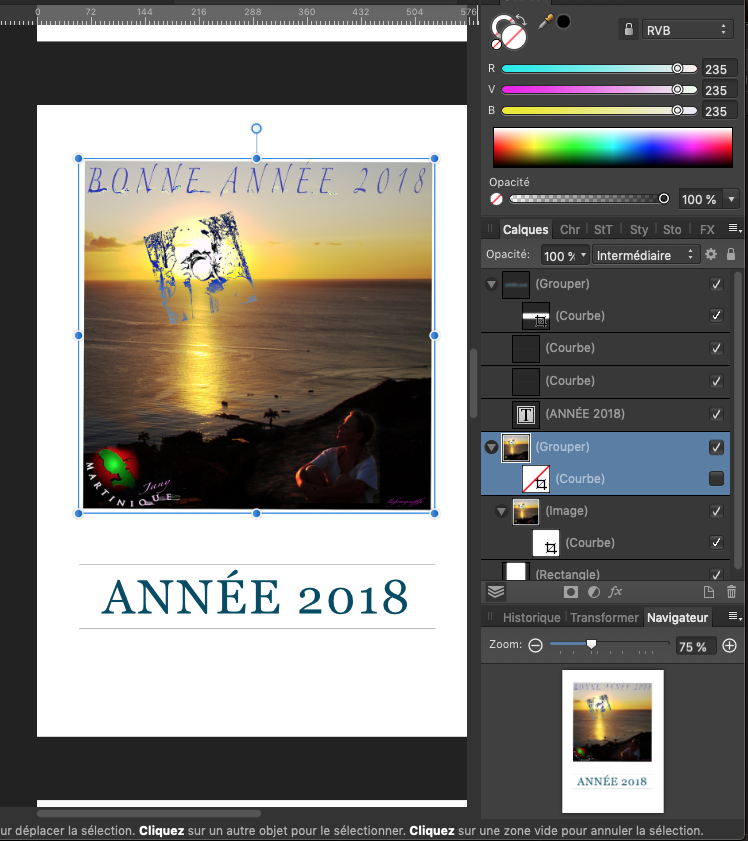Toggle visibility of (Rectangle) layer

[x=716, y=574]
